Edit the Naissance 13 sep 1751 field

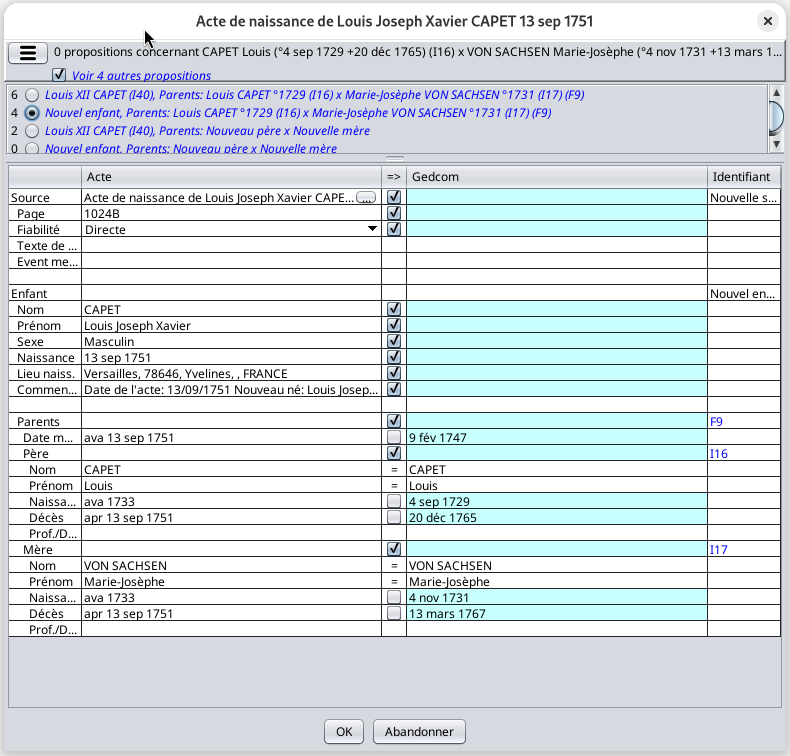231,358
